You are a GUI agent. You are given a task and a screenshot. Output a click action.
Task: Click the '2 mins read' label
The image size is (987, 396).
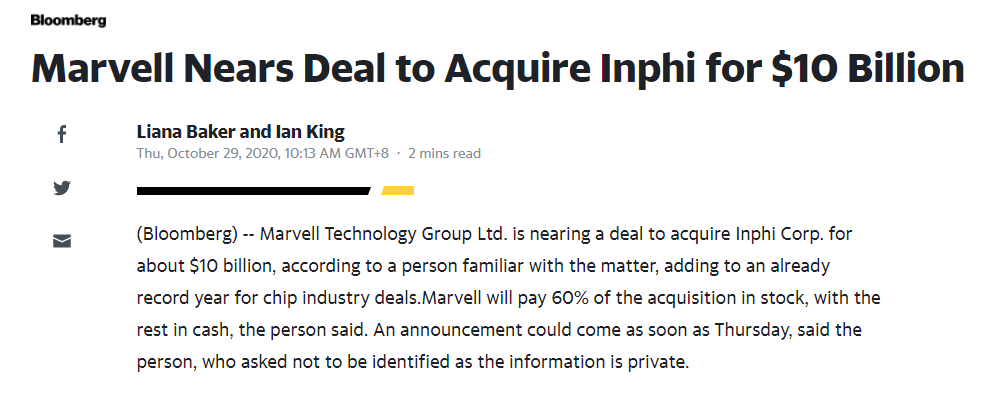(x=444, y=153)
